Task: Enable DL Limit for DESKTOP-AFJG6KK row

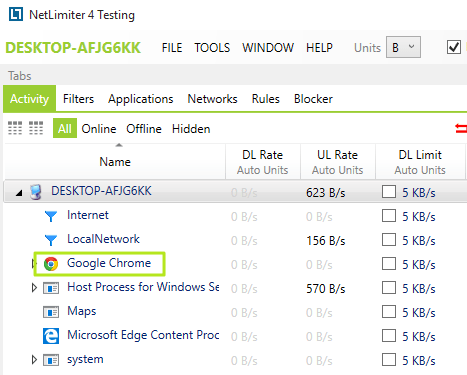Action: [389, 192]
